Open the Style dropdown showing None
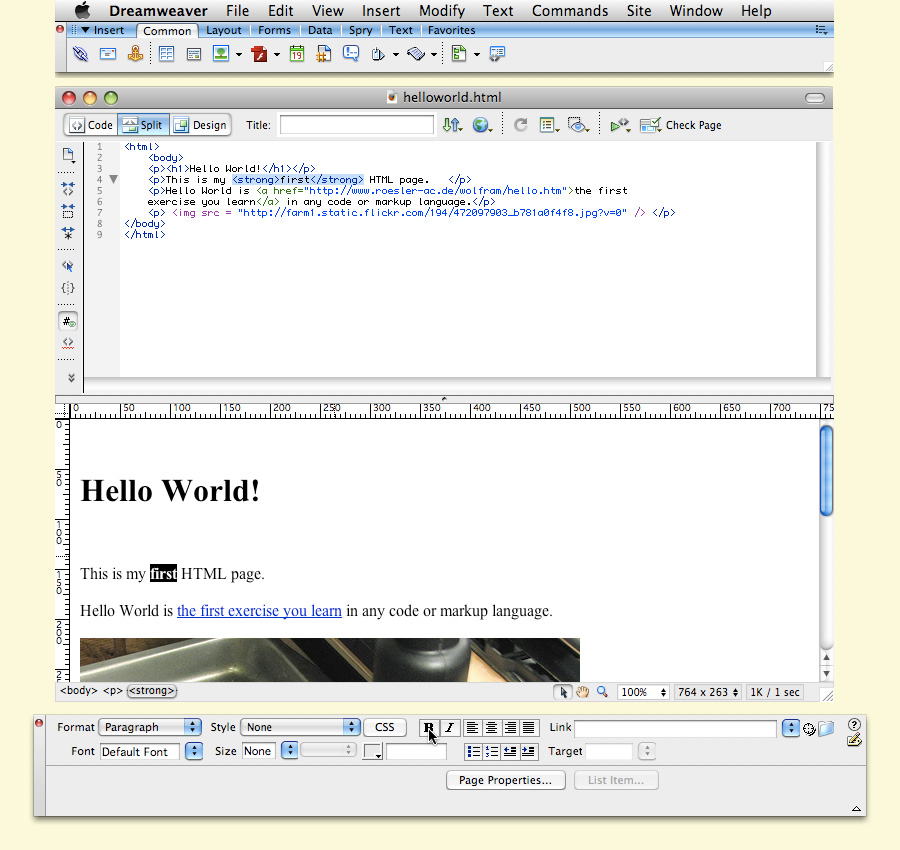 point(300,727)
